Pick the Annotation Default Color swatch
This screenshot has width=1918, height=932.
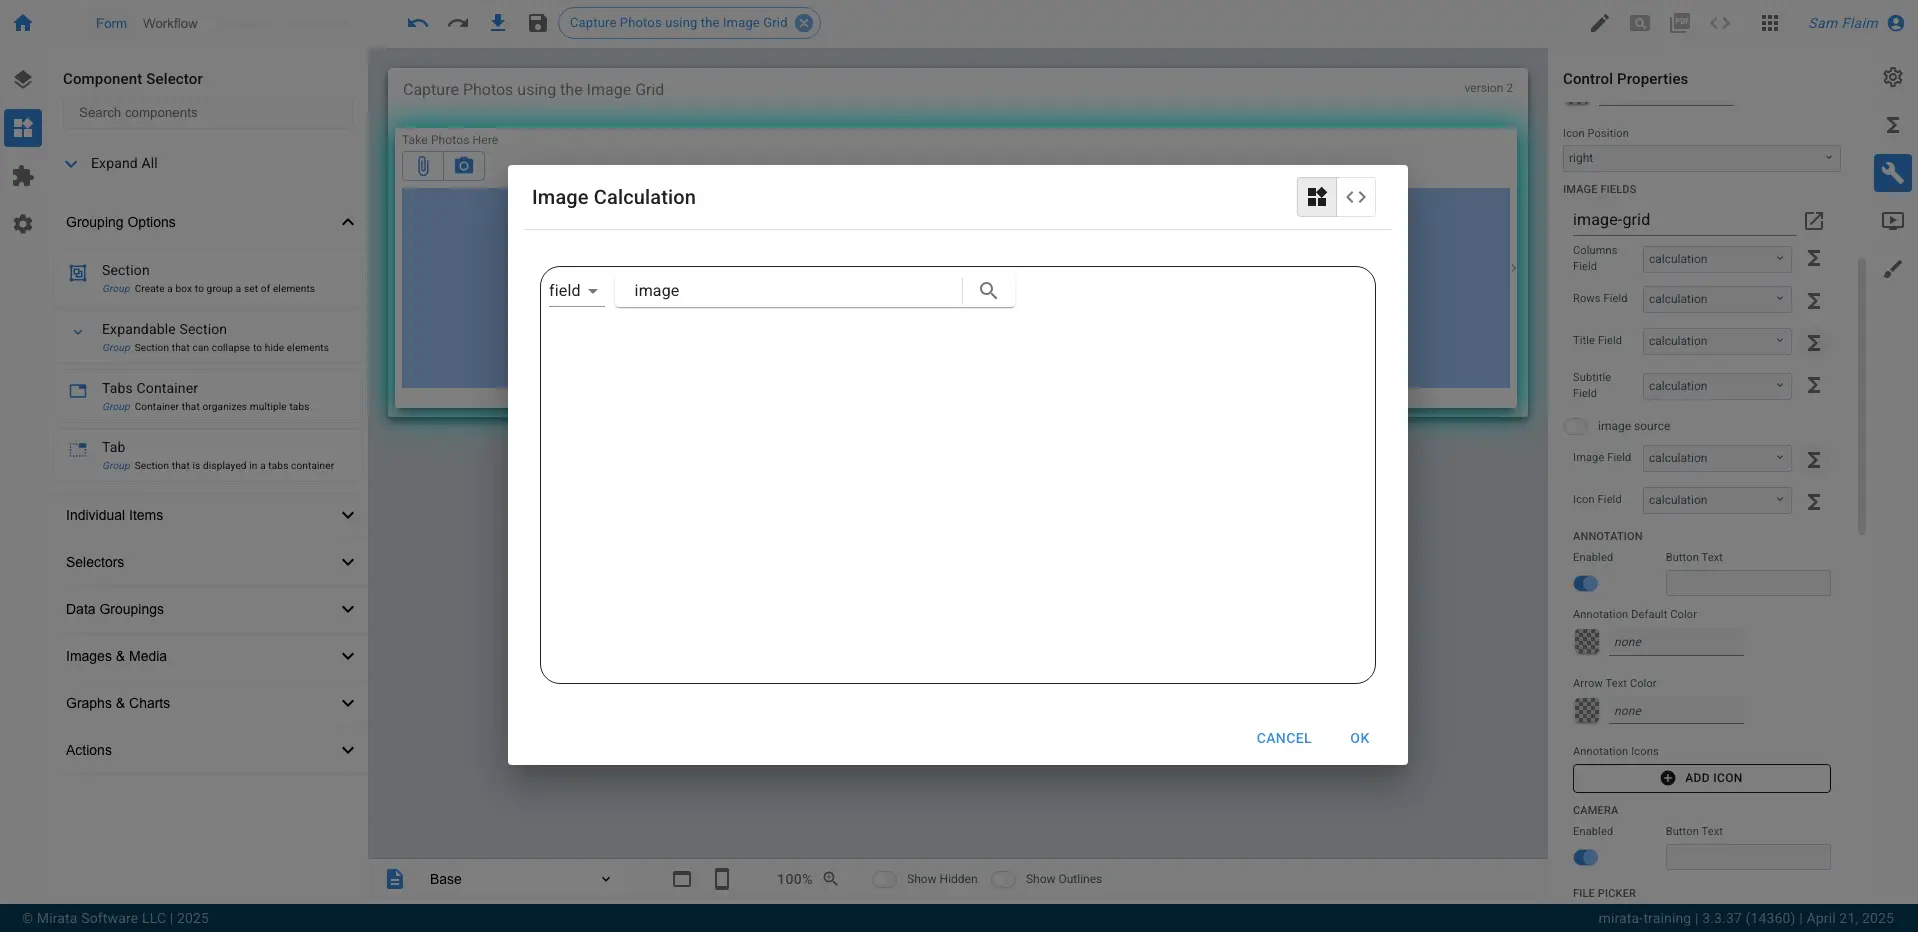[x=1587, y=642]
